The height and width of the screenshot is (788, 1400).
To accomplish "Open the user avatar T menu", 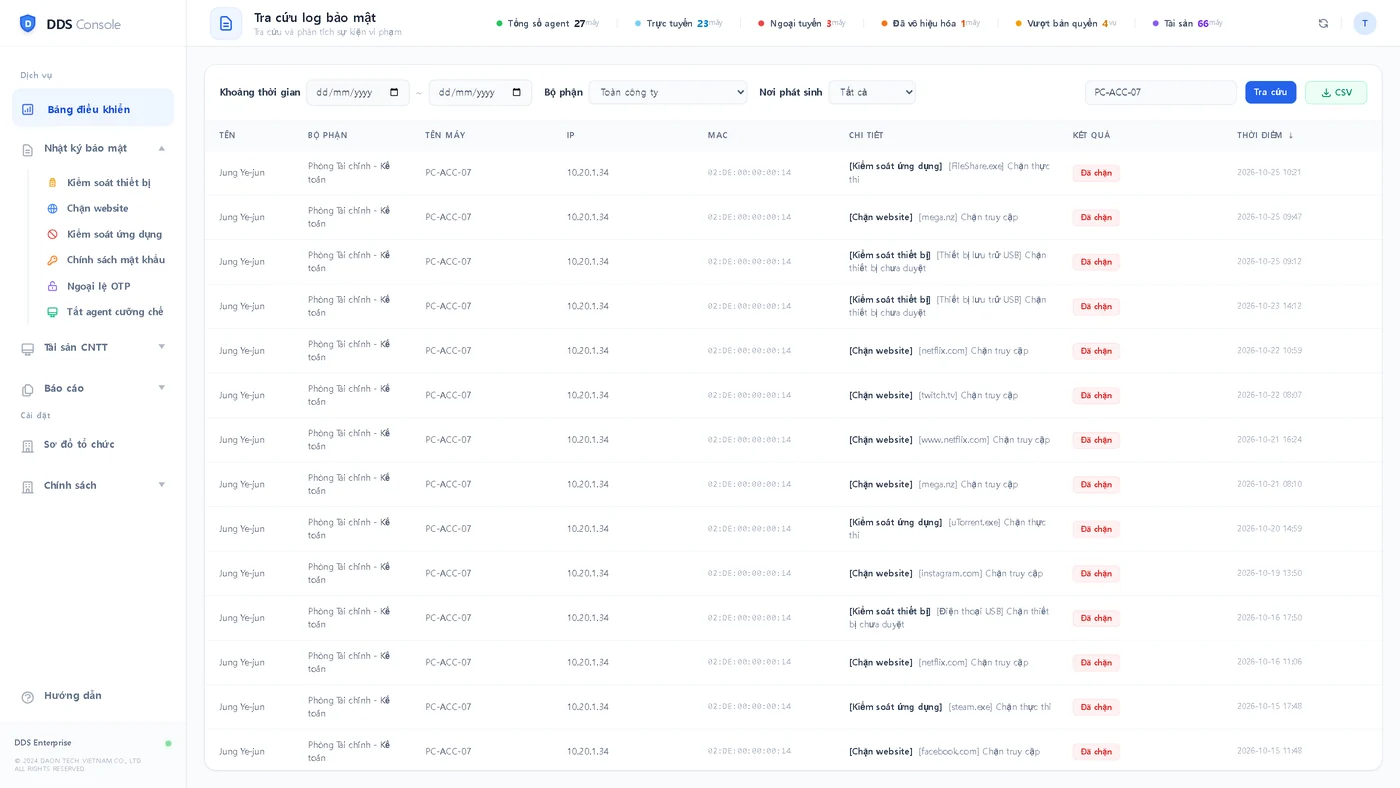I will [x=1364, y=23].
